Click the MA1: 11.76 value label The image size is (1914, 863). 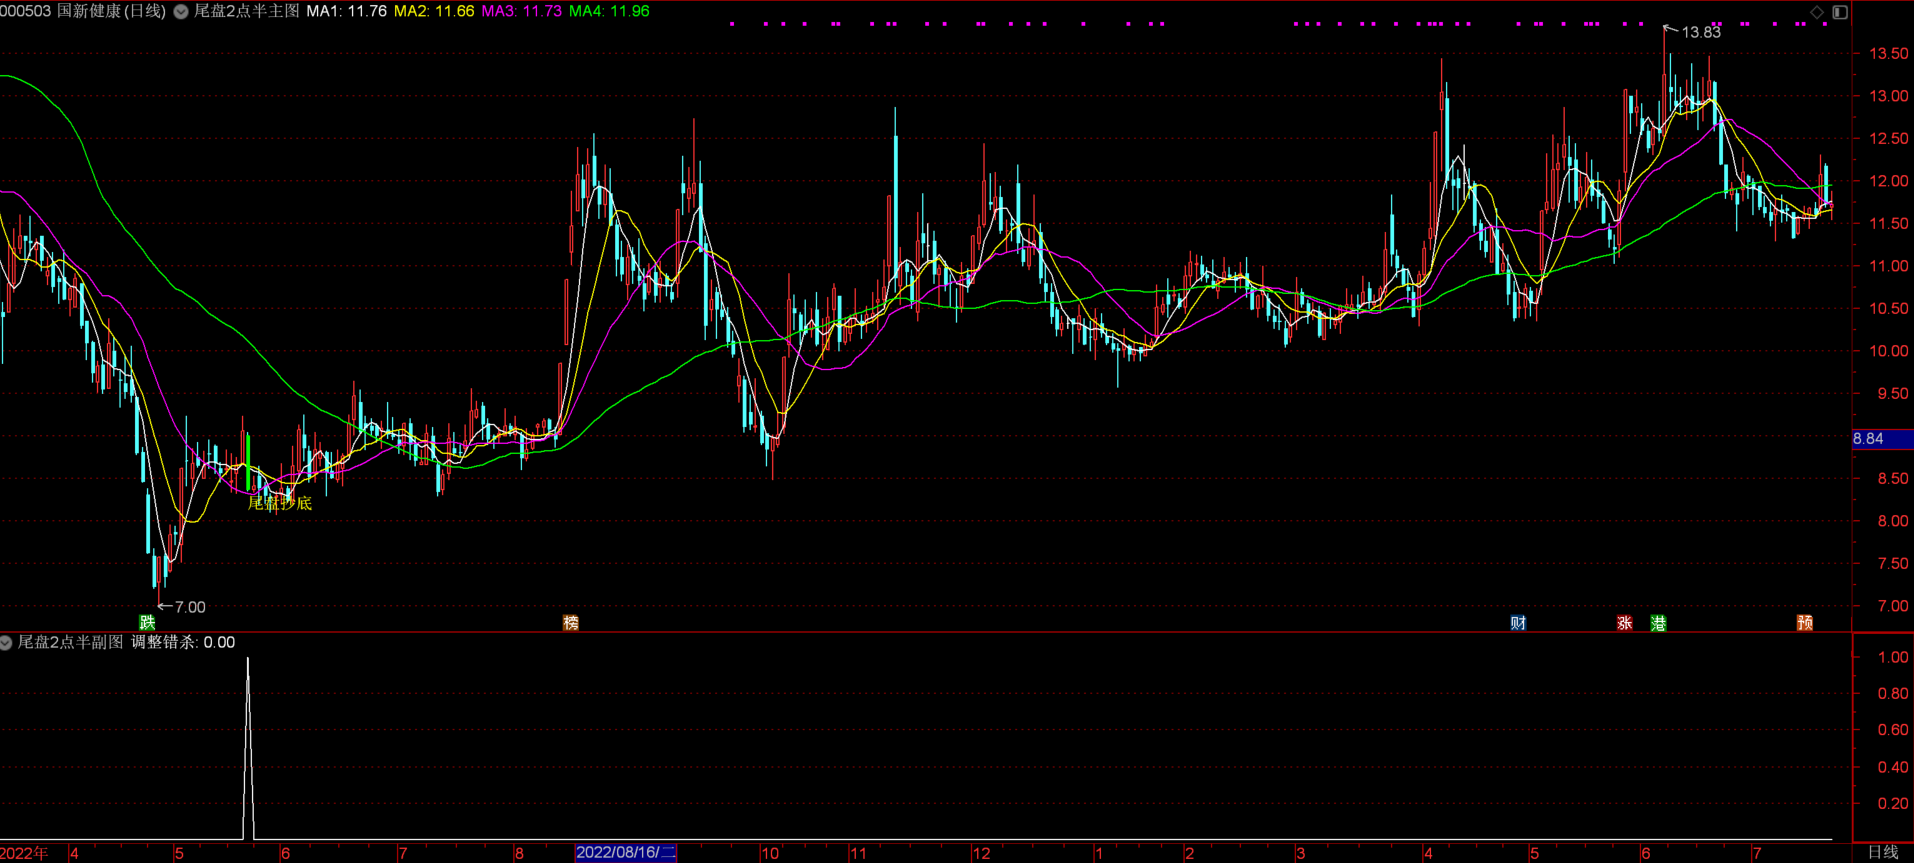pyautogui.click(x=346, y=11)
